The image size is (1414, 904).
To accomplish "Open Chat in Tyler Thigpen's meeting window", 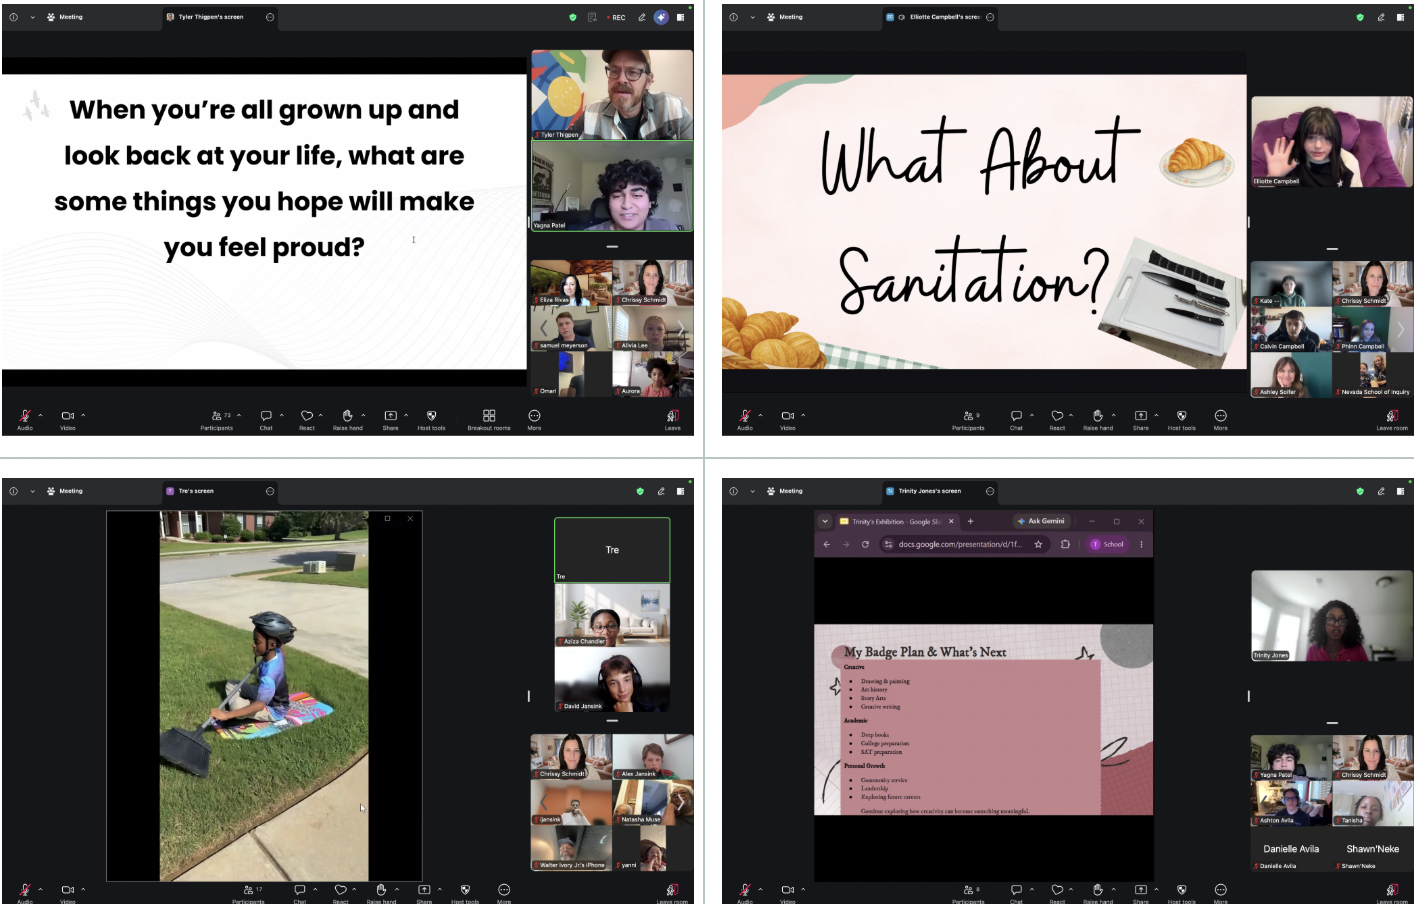I will point(266,419).
